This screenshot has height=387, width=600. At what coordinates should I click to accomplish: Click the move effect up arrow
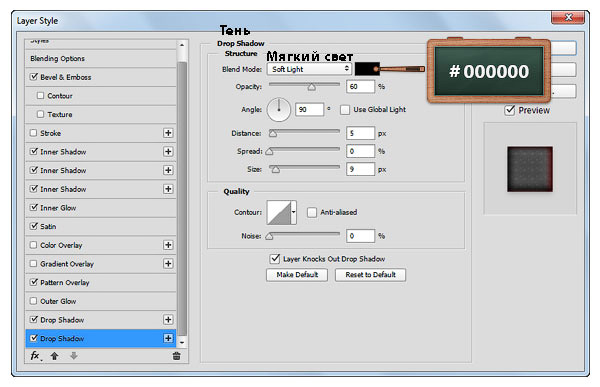click(x=54, y=356)
